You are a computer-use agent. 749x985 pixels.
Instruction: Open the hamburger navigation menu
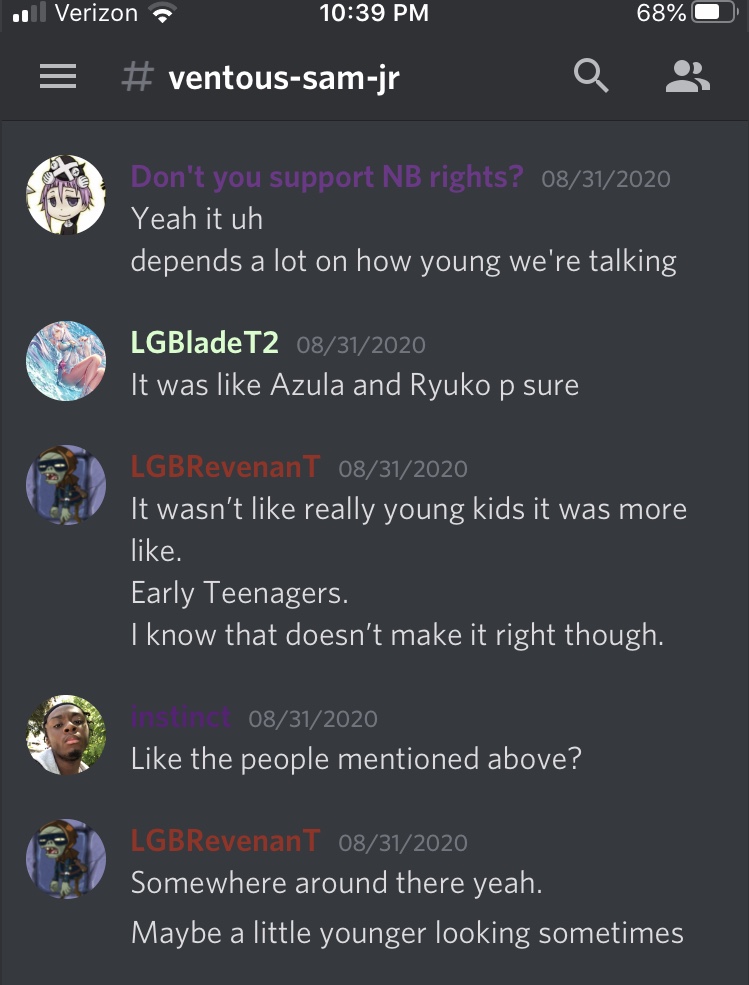58,77
